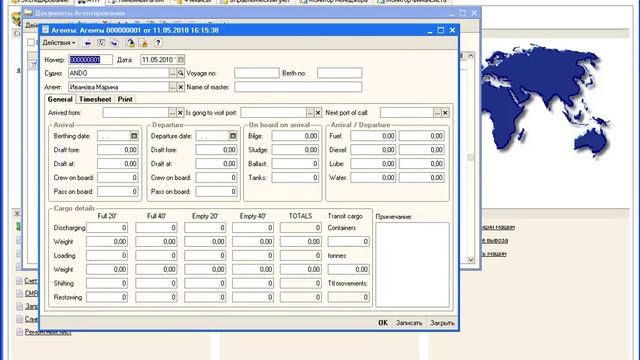The height and width of the screenshot is (360, 640).
Task: Click the OK button
Action: [x=383, y=323]
